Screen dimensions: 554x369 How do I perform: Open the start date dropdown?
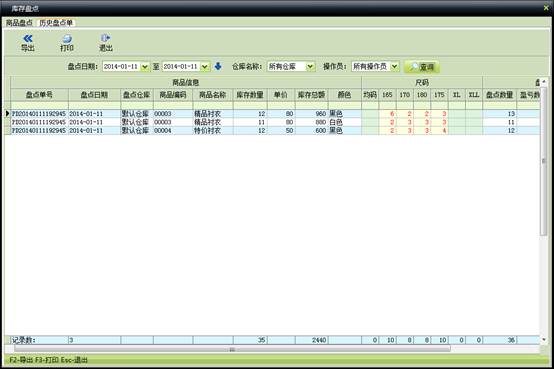click(x=145, y=67)
